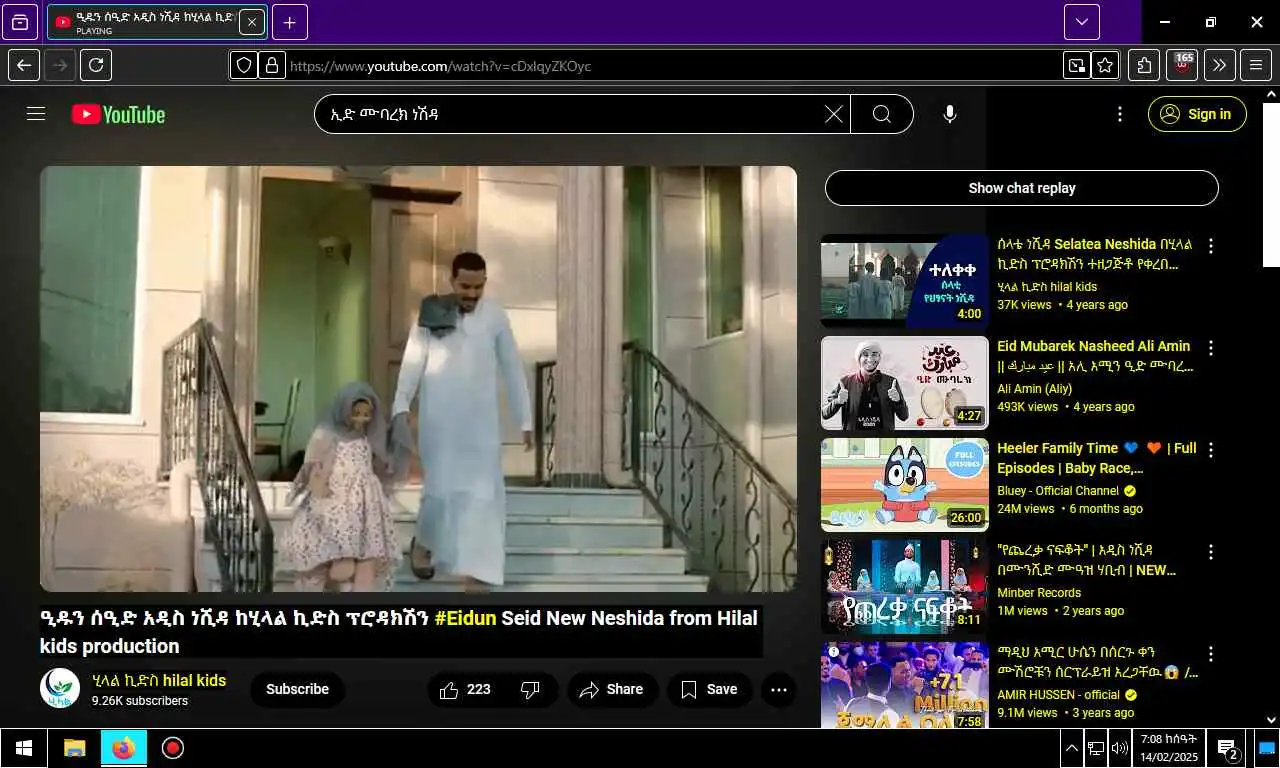Open notification center with 2 badge
Viewport: 1280px width, 768px height.
point(1227,748)
